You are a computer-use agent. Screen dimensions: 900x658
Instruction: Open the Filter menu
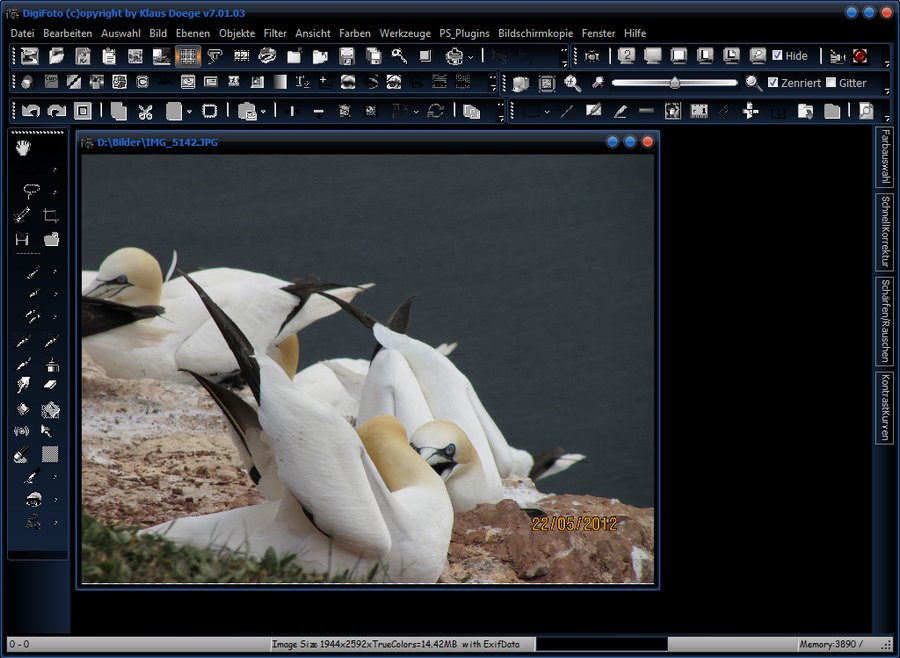[275, 33]
